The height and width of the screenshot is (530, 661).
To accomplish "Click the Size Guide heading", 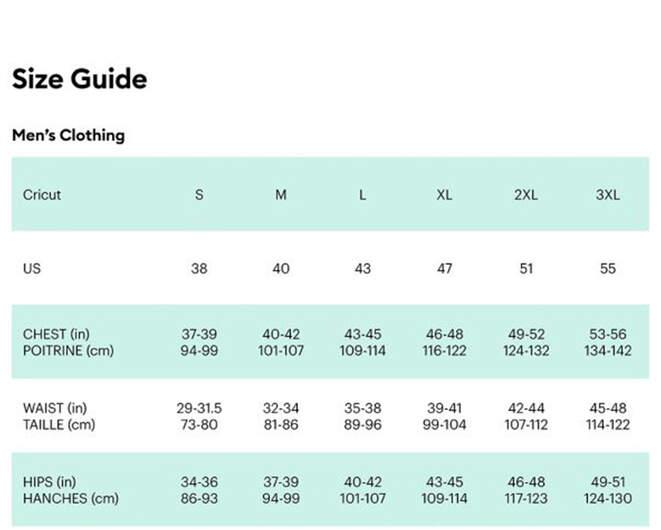I will (79, 79).
